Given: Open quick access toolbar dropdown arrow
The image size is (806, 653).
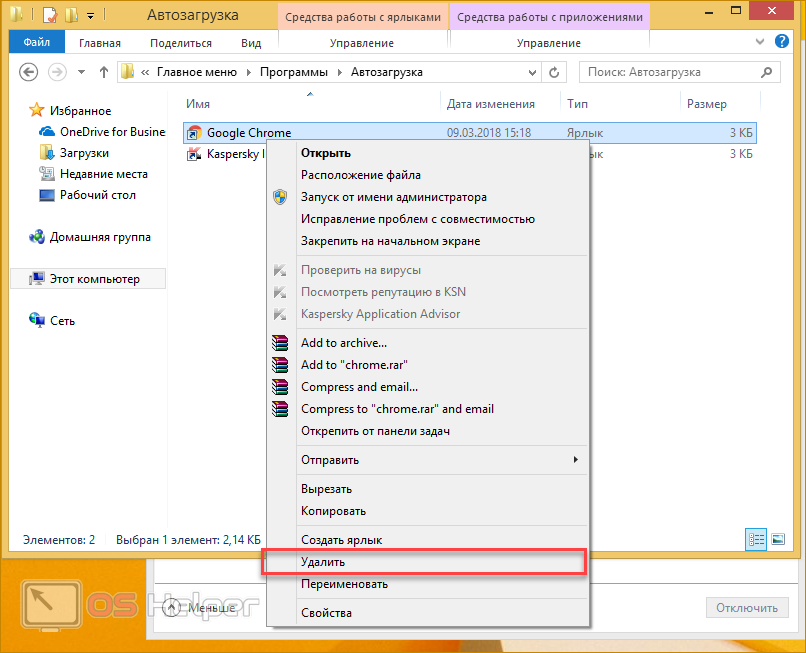Looking at the screenshot, I should pyautogui.click(x=91, y=16).
